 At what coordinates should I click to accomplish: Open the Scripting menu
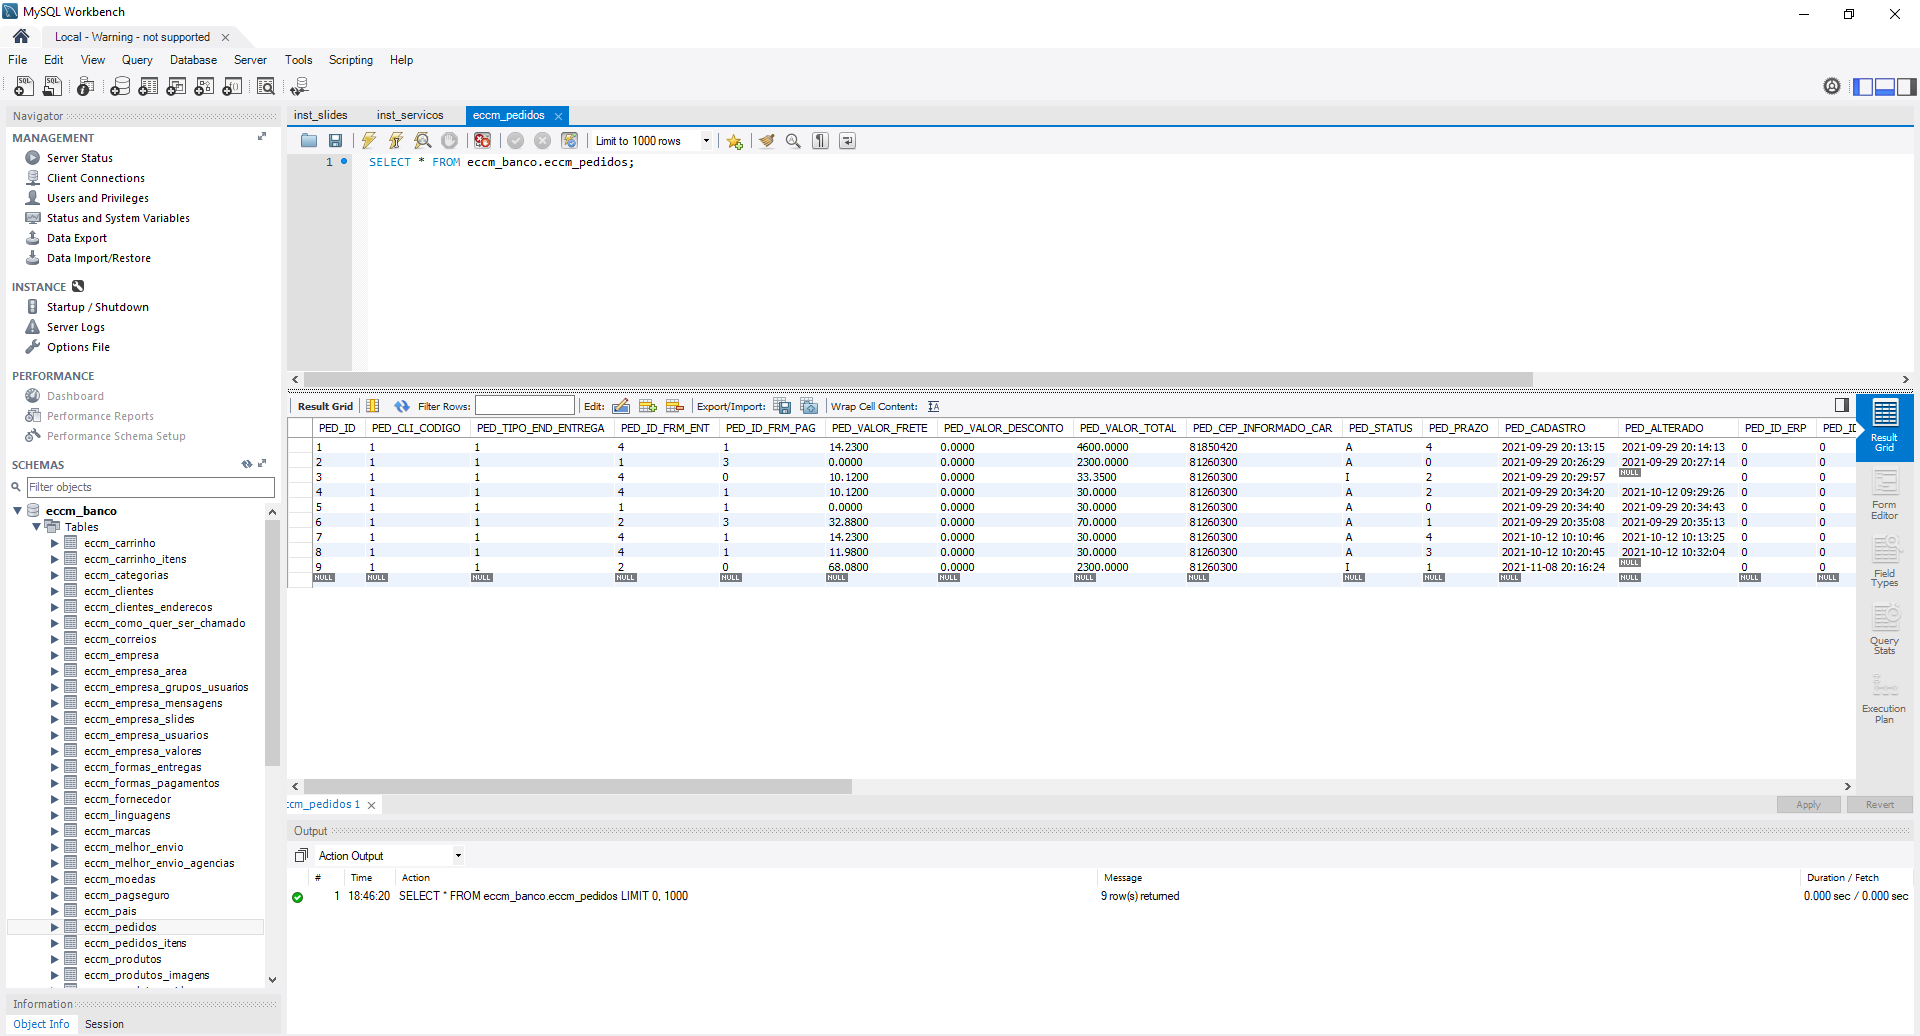click(351, 60)
